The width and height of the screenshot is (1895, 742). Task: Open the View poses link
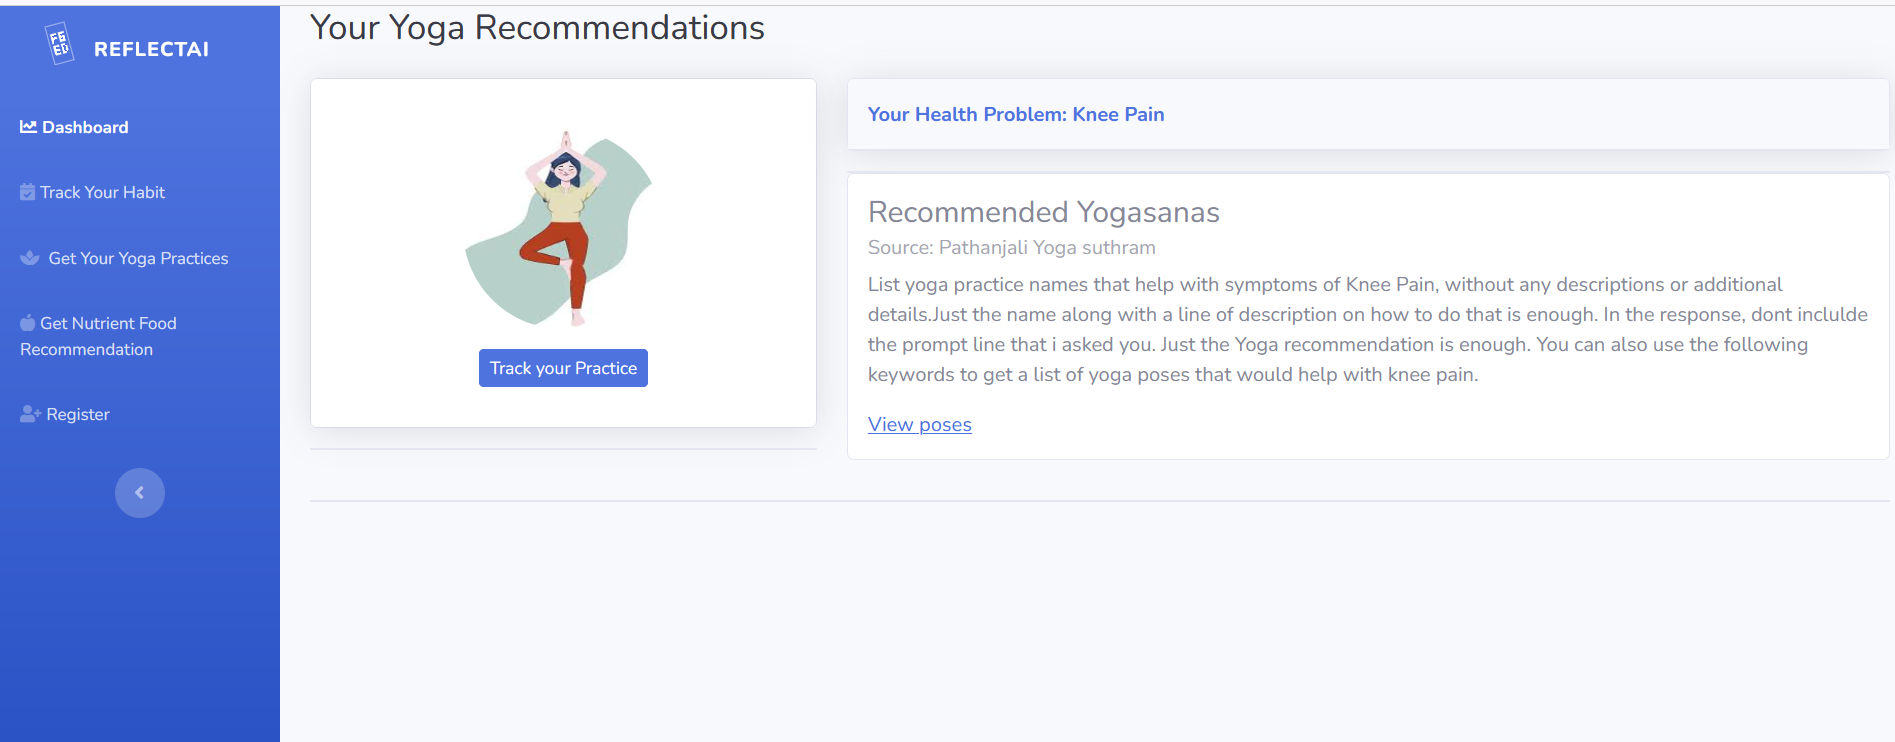pos(919,425)
